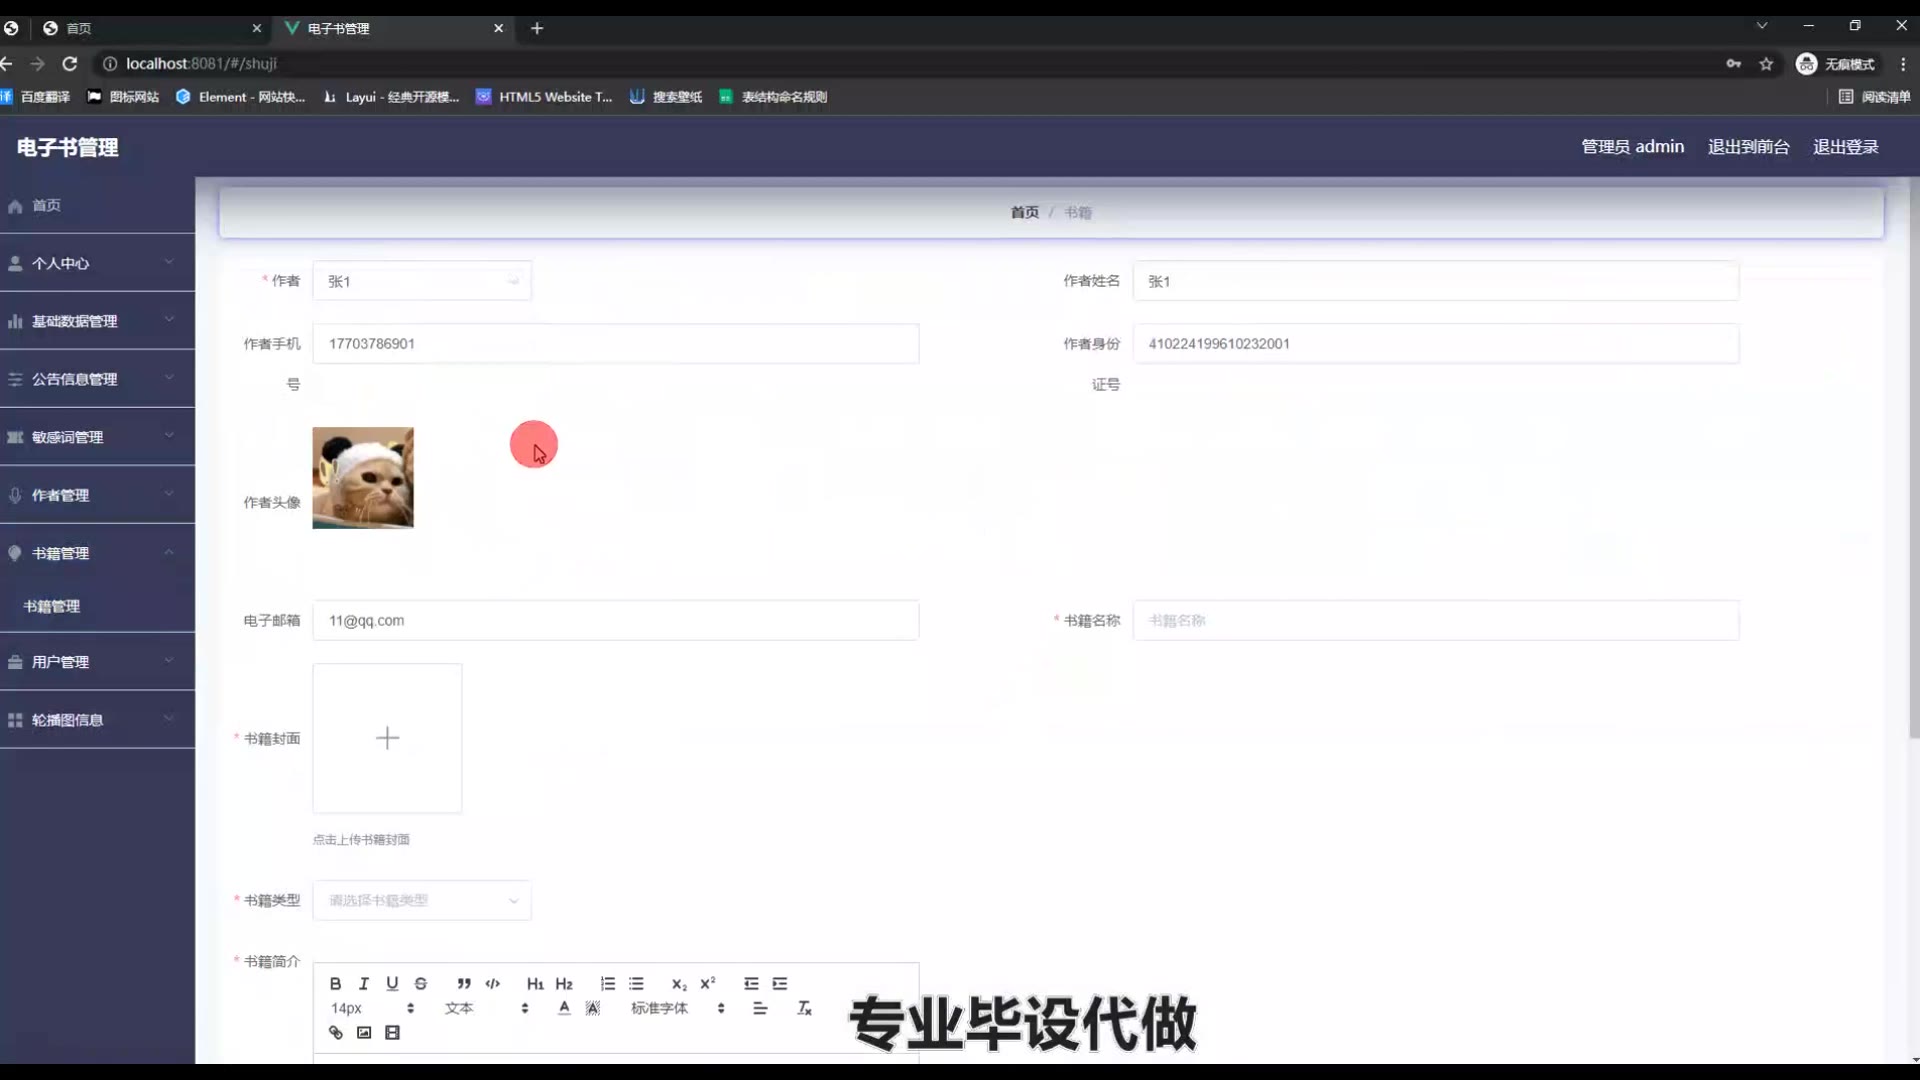Insert a code block in the editor
1920x1080 pixels.
493,984
